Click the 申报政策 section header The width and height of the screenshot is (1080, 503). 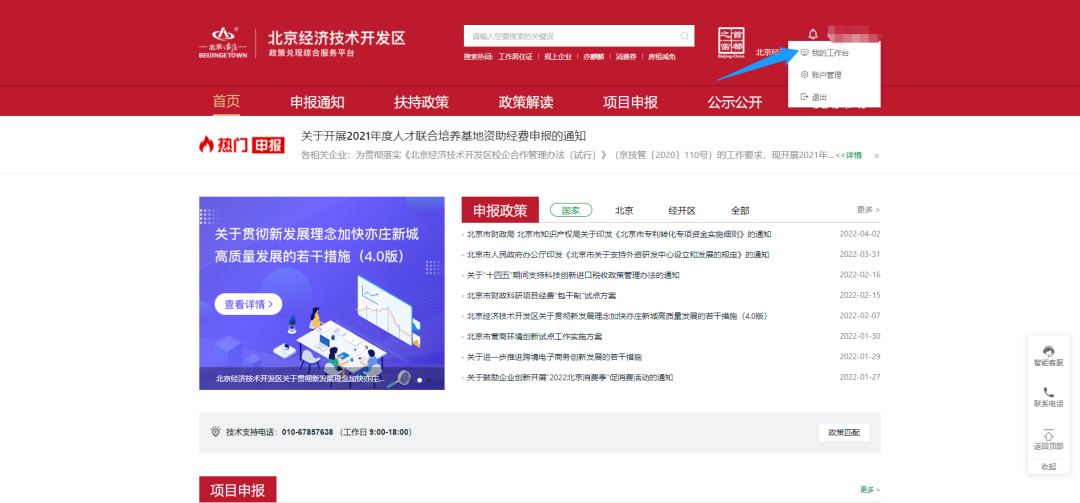coord(500,210)
